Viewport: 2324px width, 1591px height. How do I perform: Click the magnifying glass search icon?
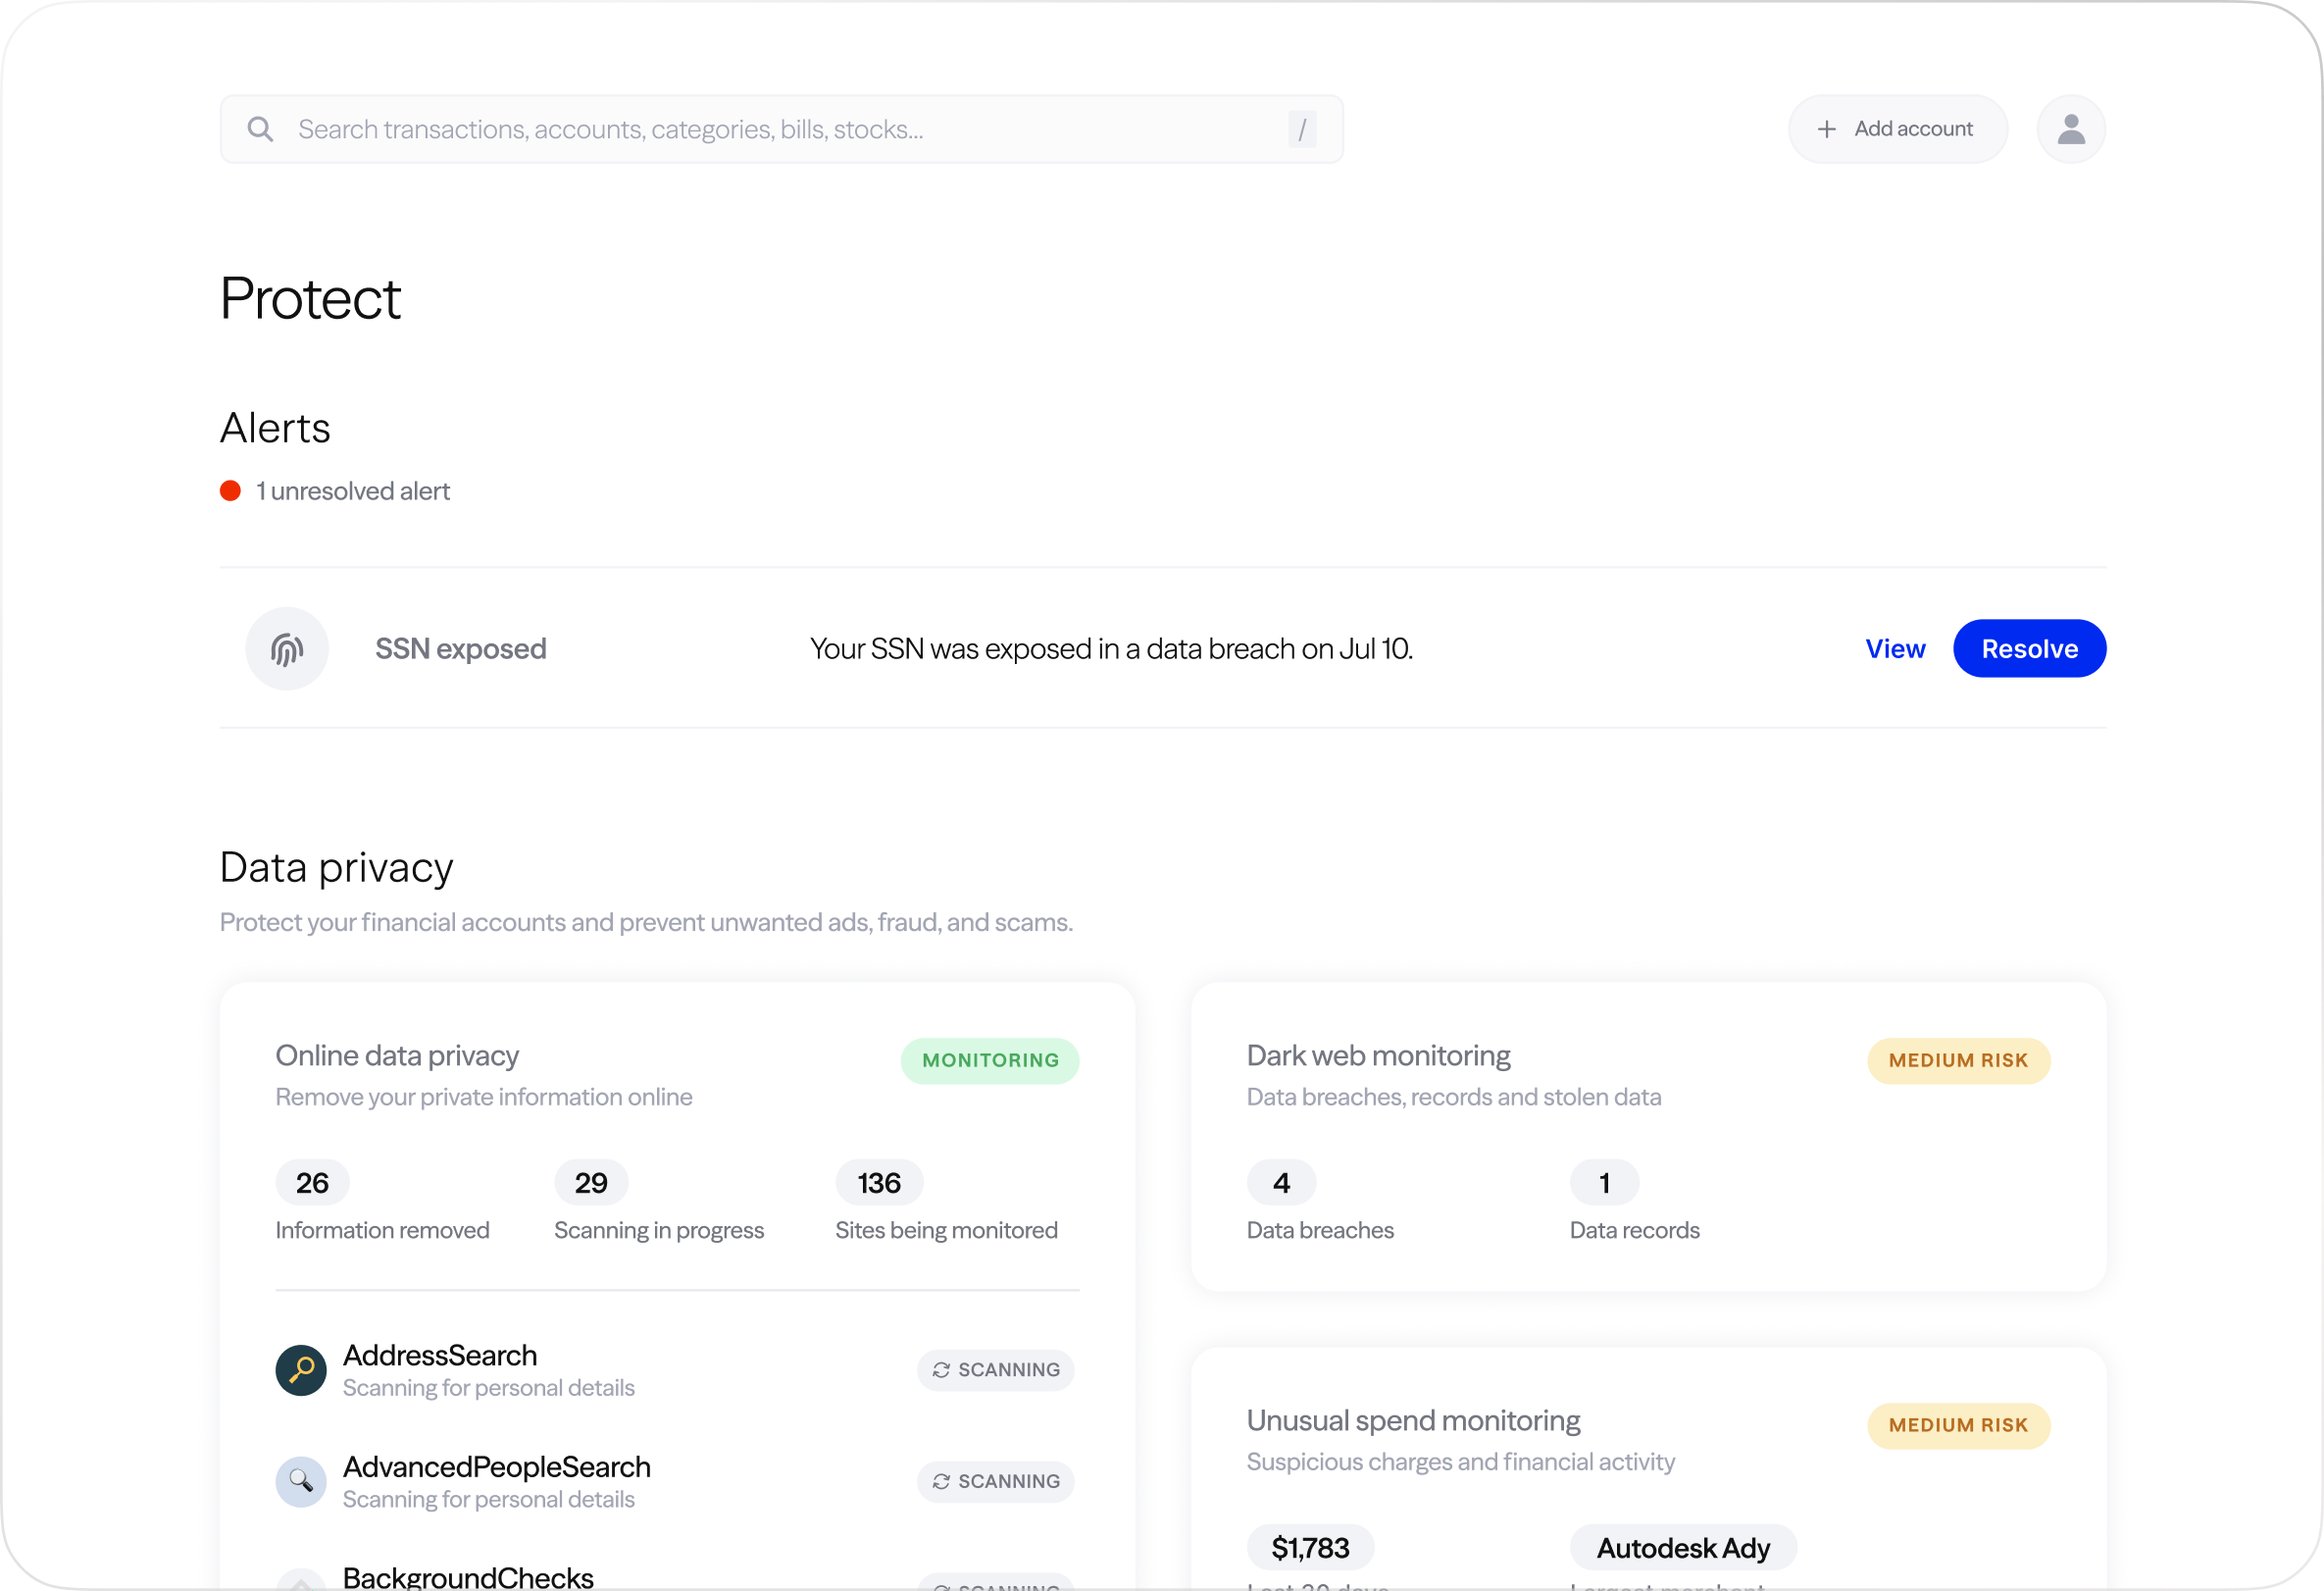[260, 129]
